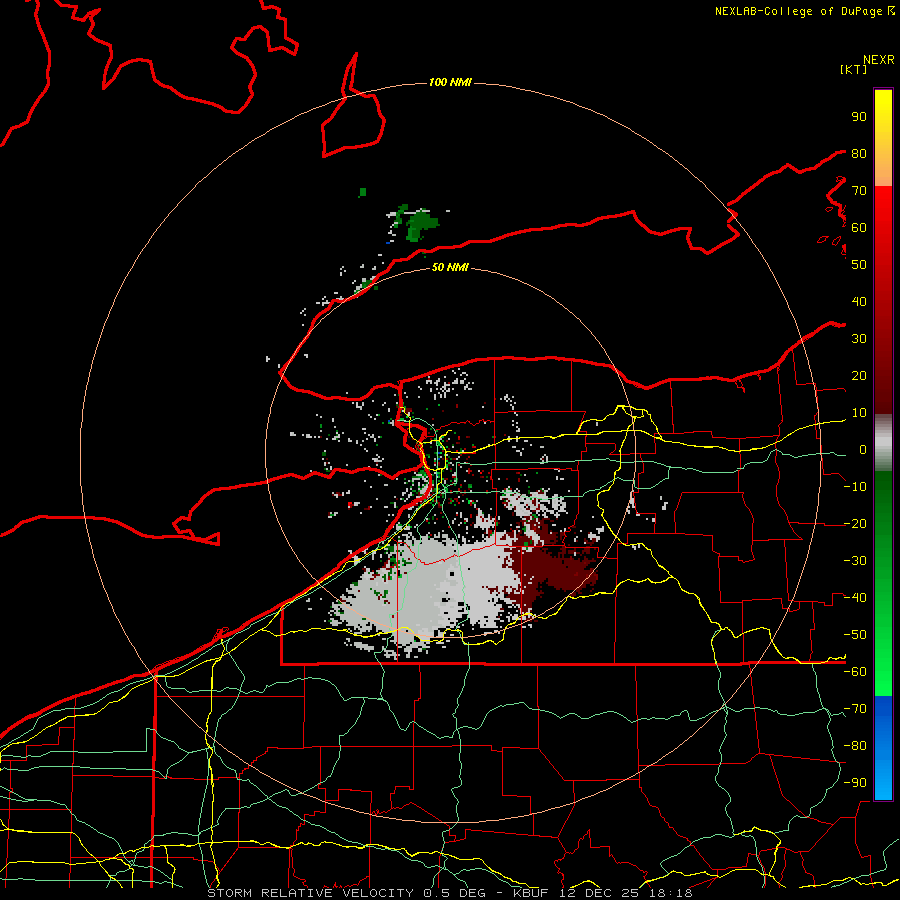
Task: Click the 100 NMI range ring label
Action: coord(450,82)
